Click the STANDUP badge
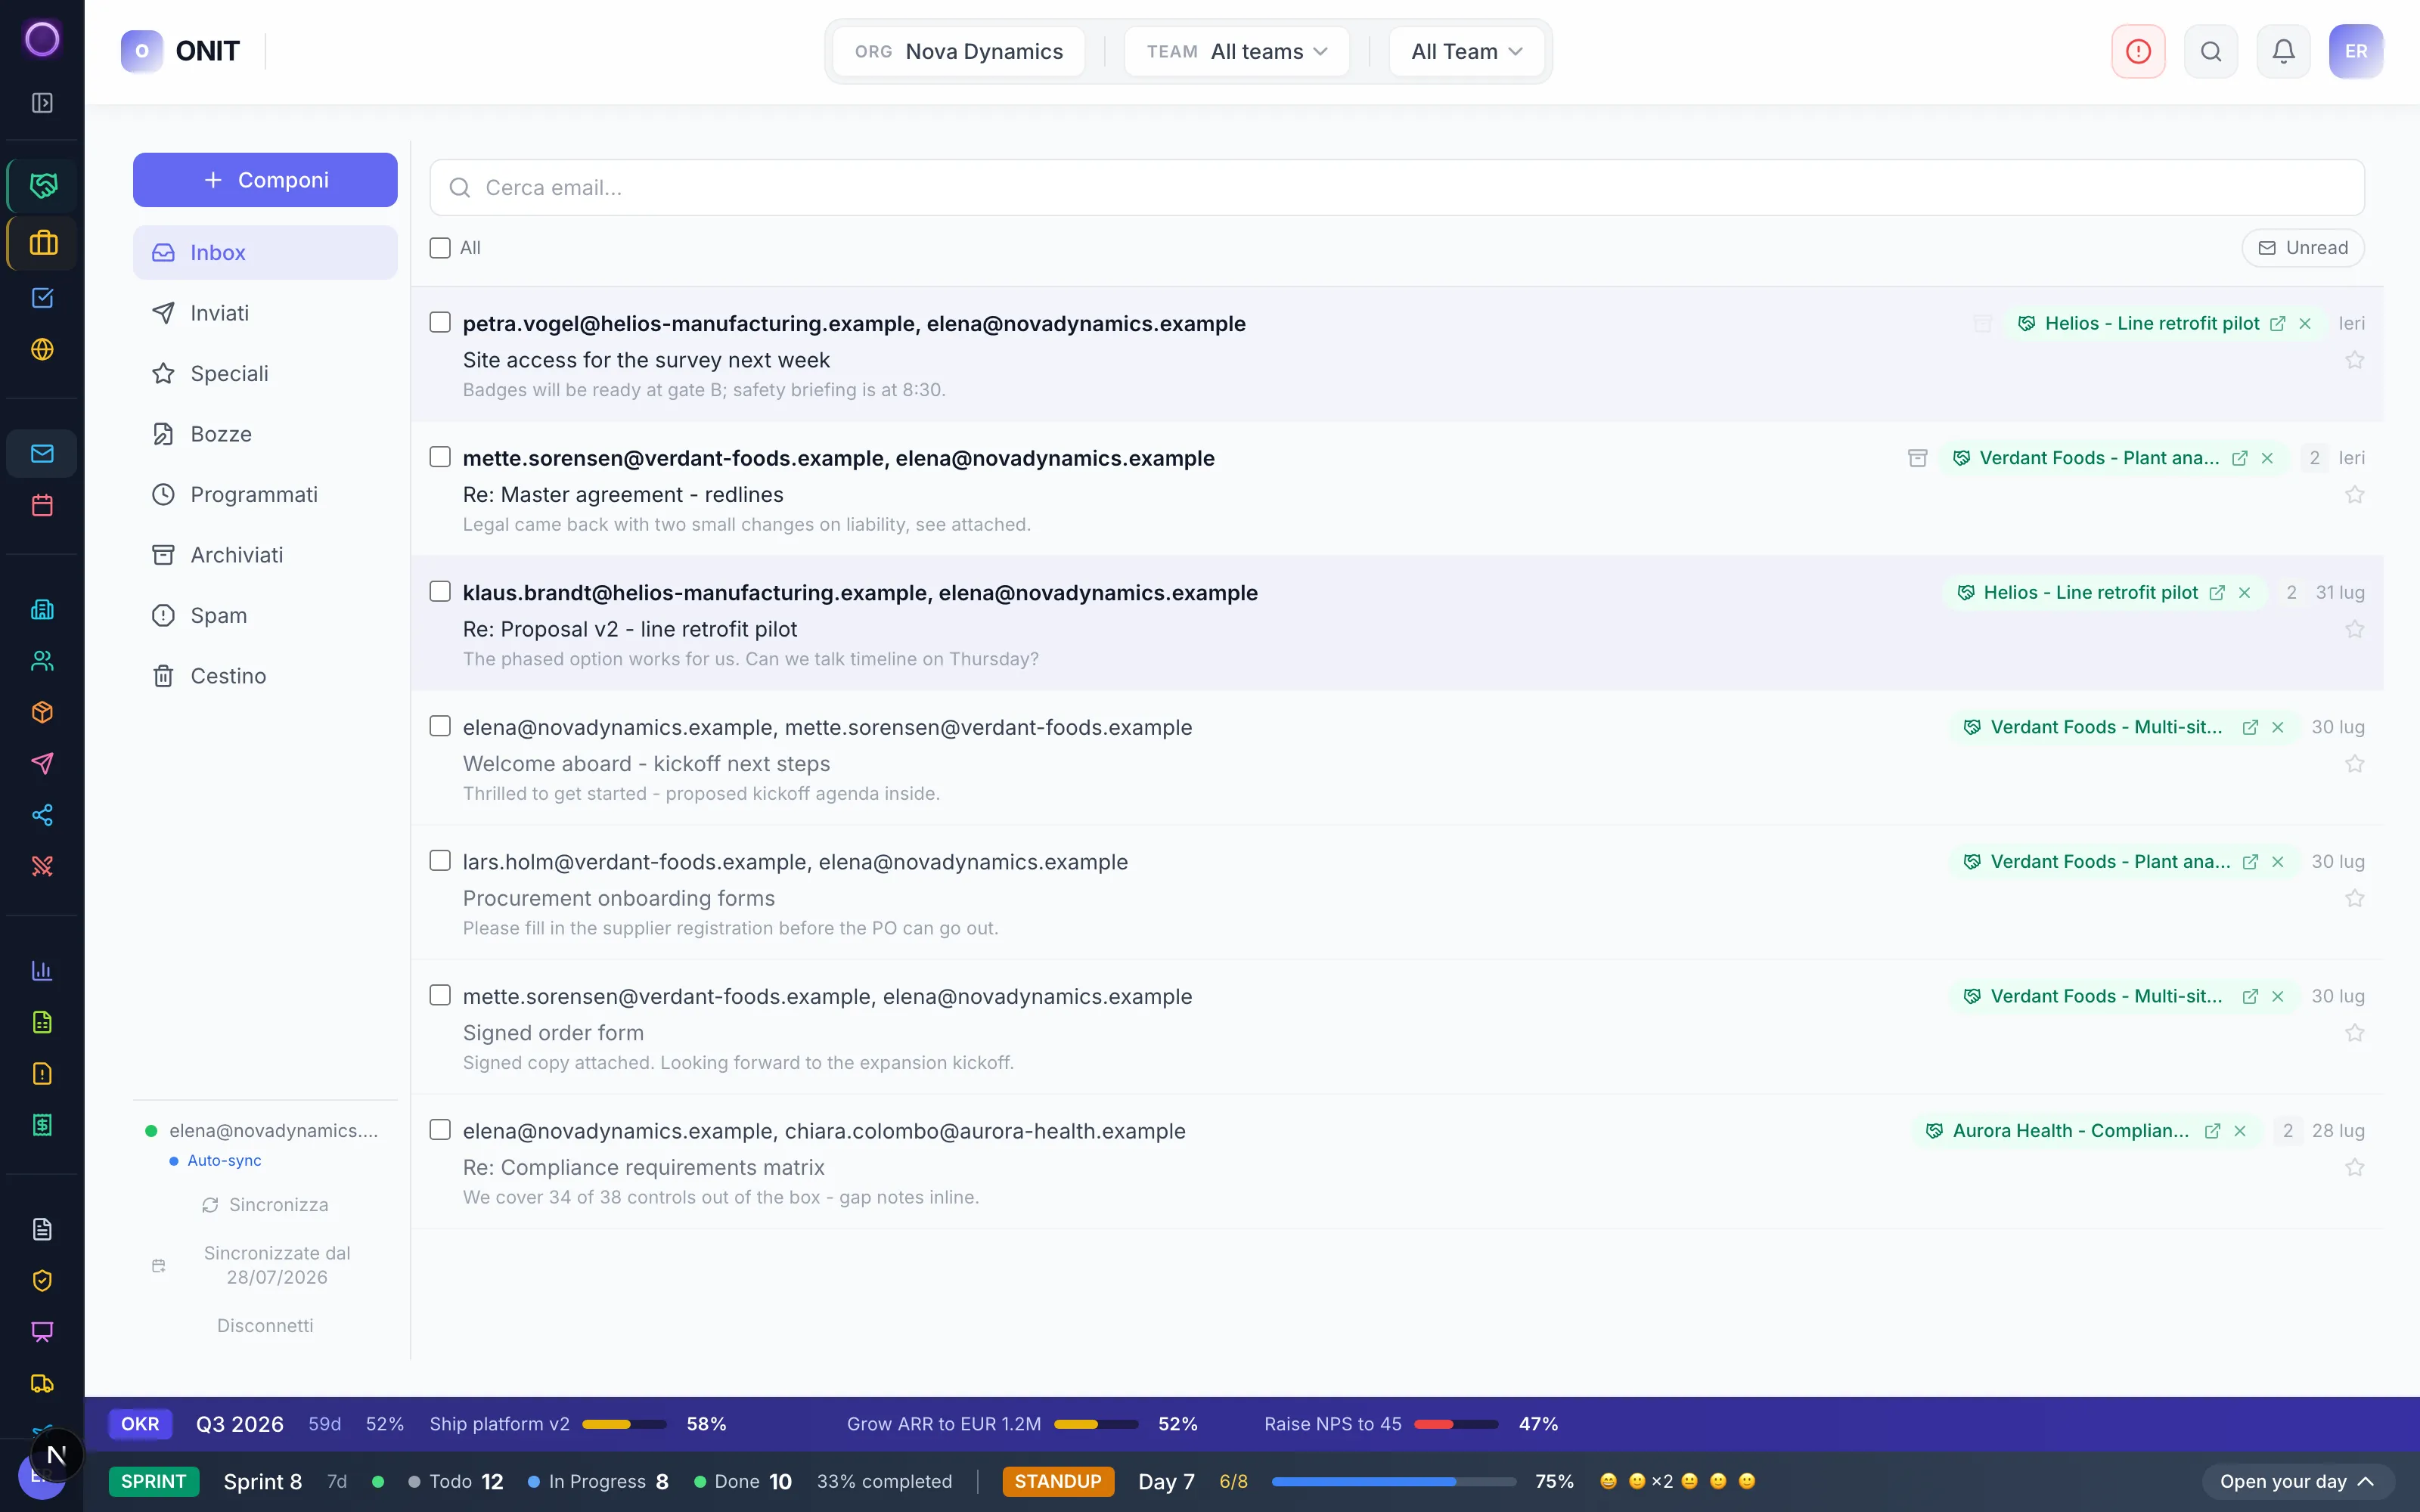 (x=1058, y=1481)
